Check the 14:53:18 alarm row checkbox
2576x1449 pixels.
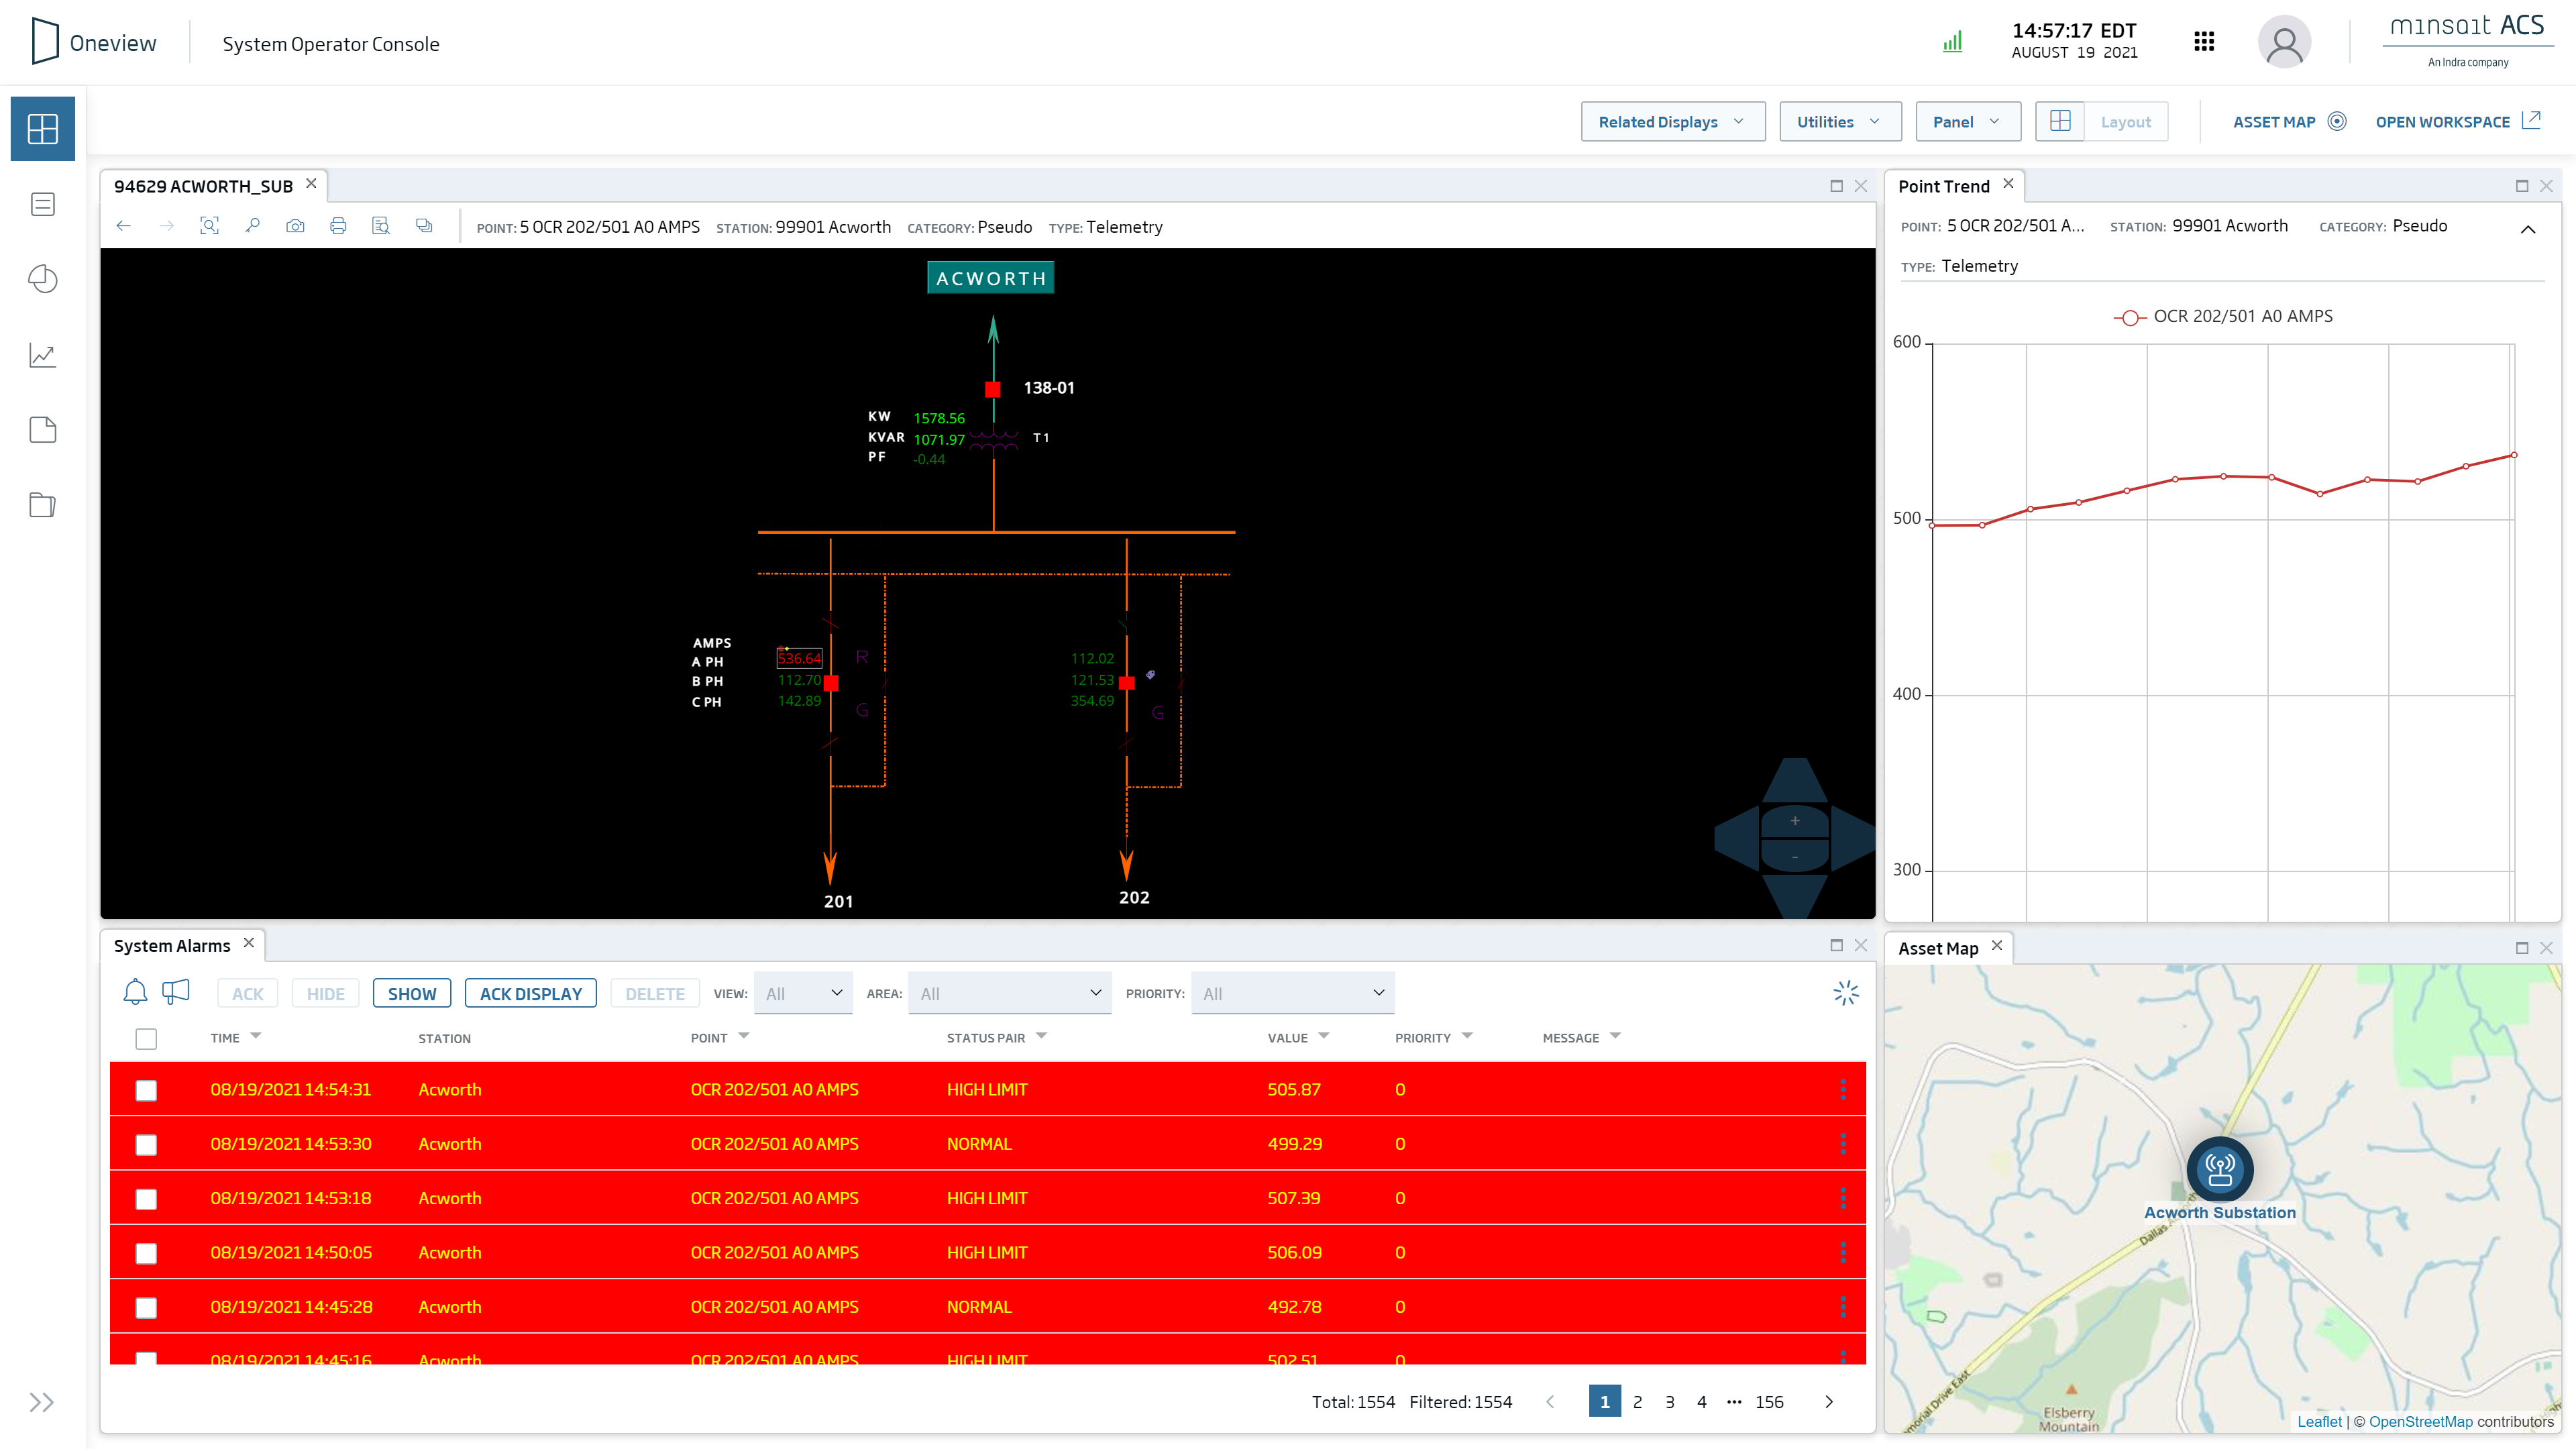[146, 1198]
